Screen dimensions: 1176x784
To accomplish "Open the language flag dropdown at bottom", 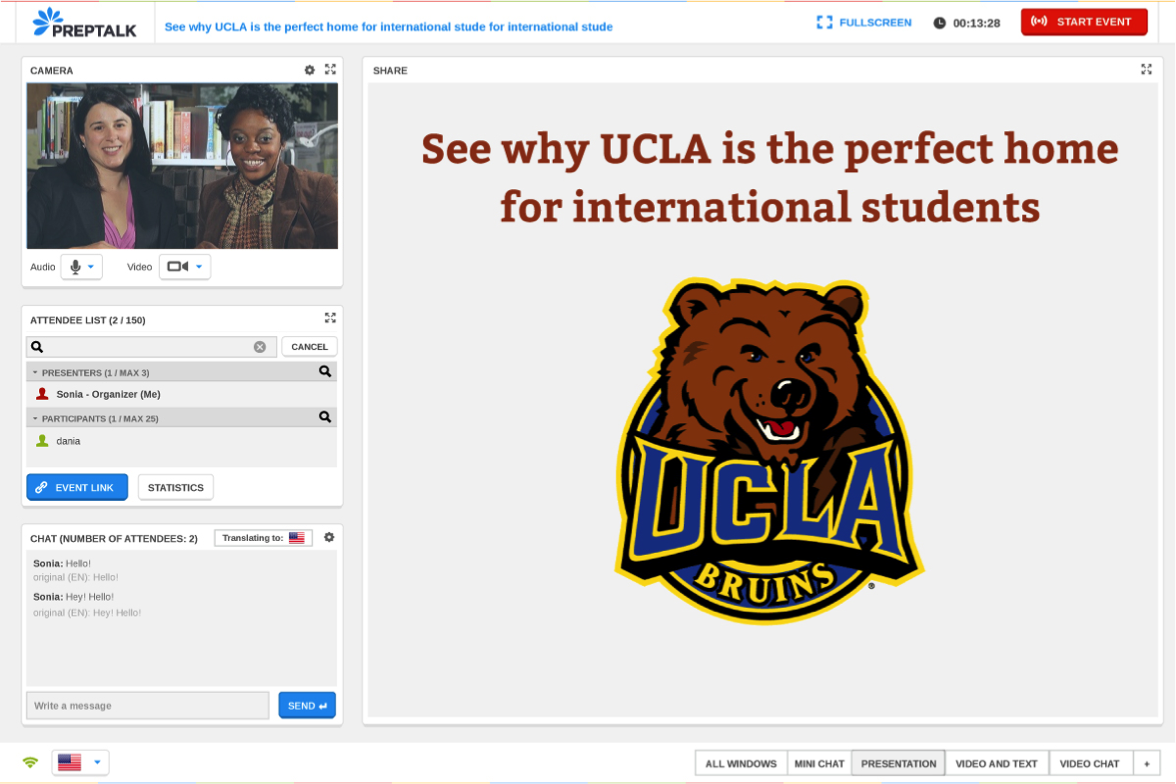I will pos(80,762).
